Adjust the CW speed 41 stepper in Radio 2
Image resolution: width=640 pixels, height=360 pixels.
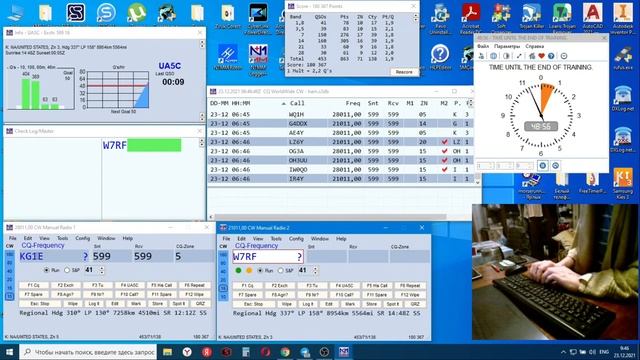[315, 271]
